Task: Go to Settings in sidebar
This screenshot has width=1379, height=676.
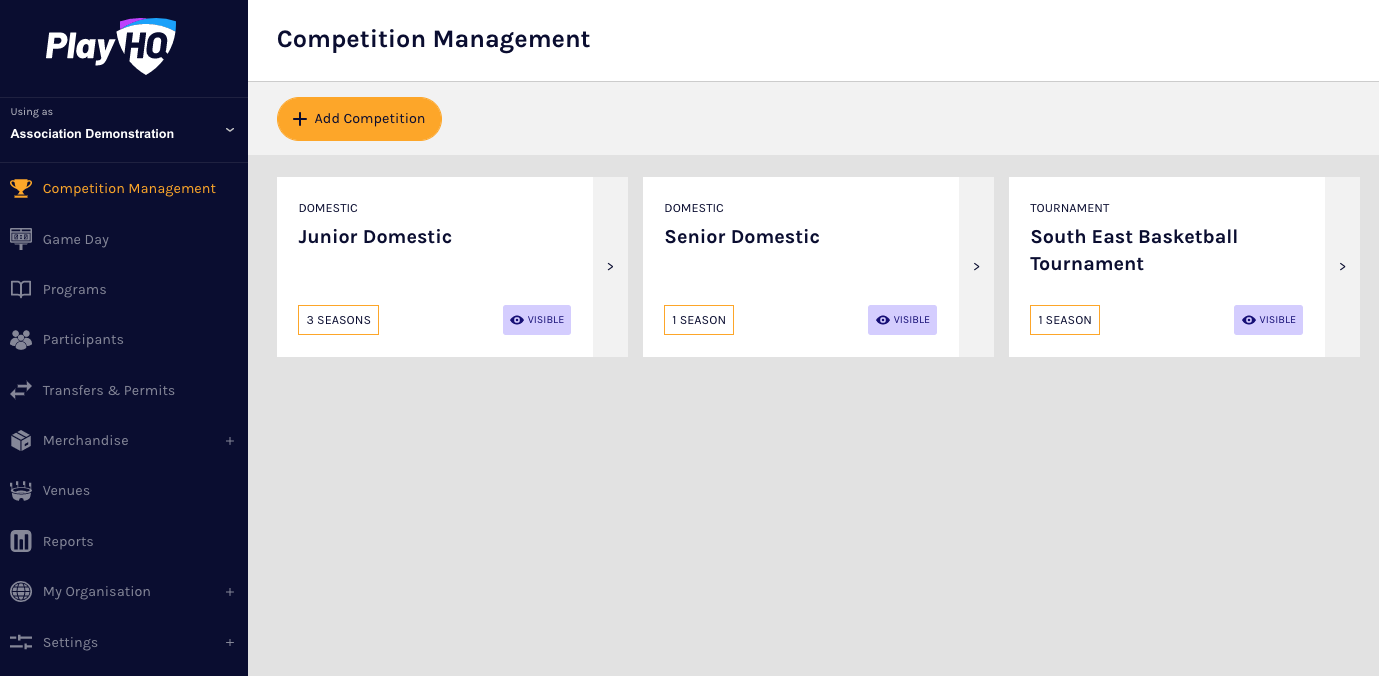Action: click(70, 643)
